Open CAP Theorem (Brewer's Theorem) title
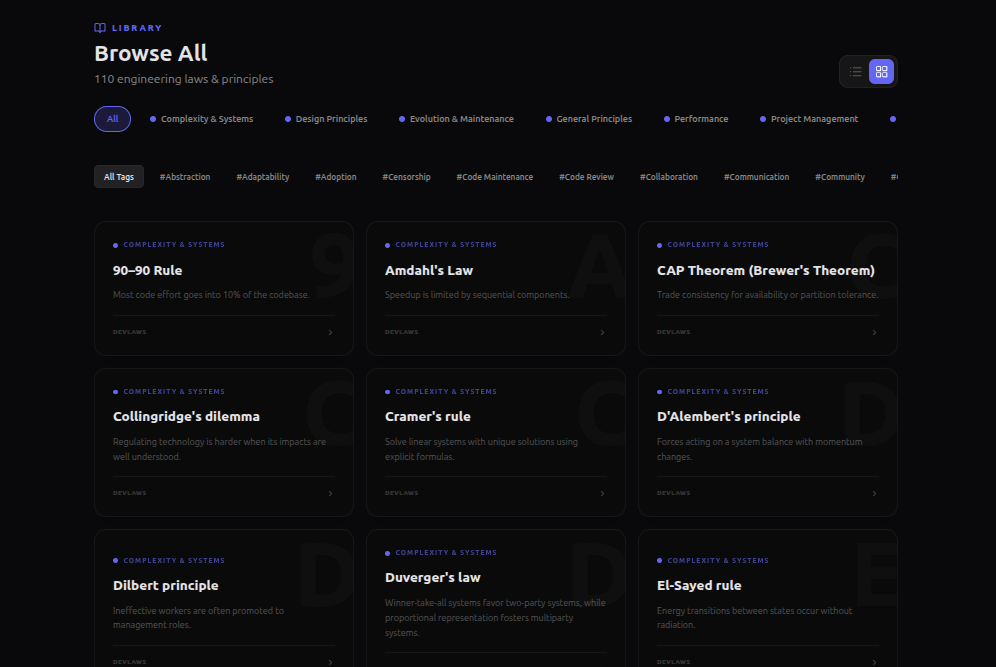 [x=765, y=271]
